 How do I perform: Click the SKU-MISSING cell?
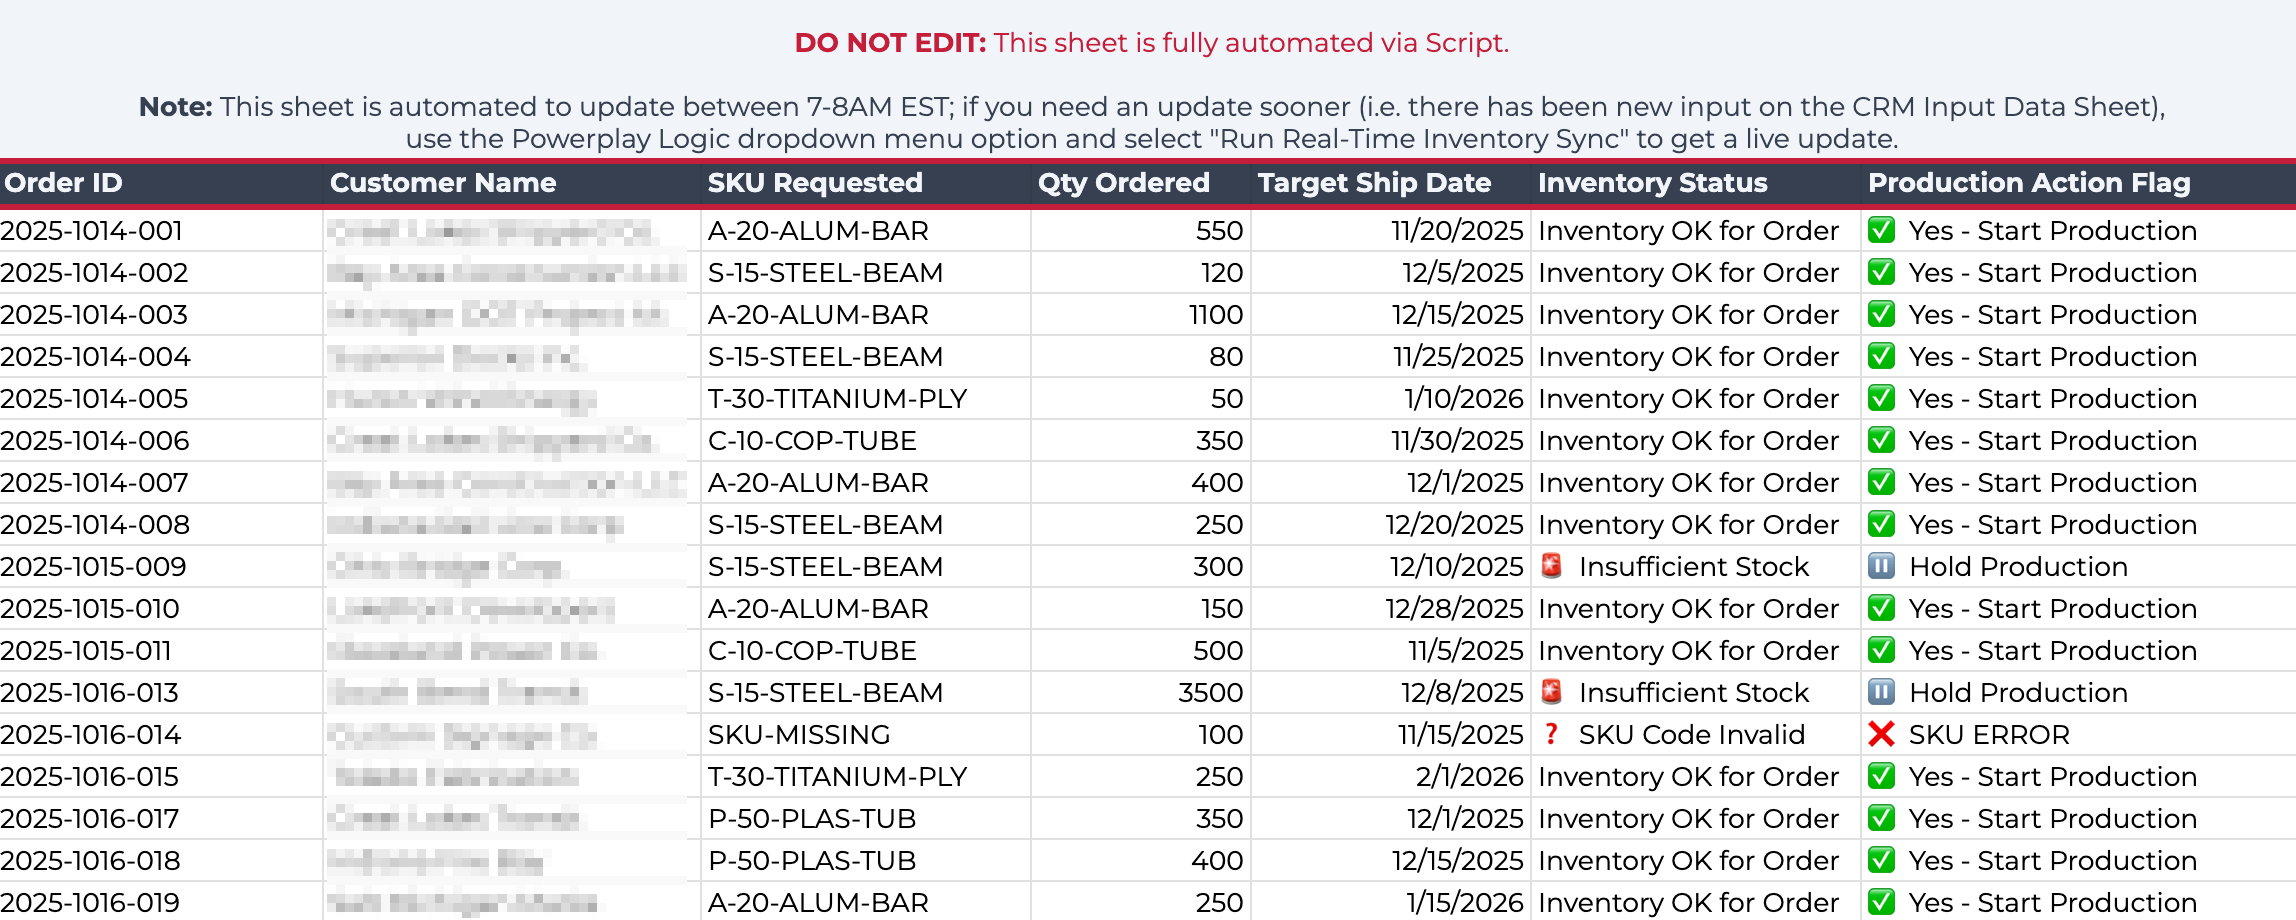(x=799, y=735)
